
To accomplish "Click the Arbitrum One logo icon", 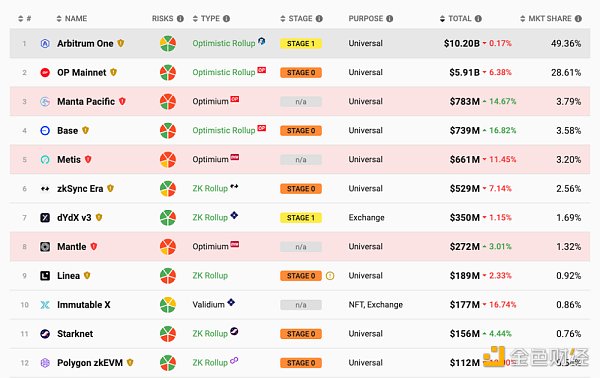I will [x=45, y=44].
